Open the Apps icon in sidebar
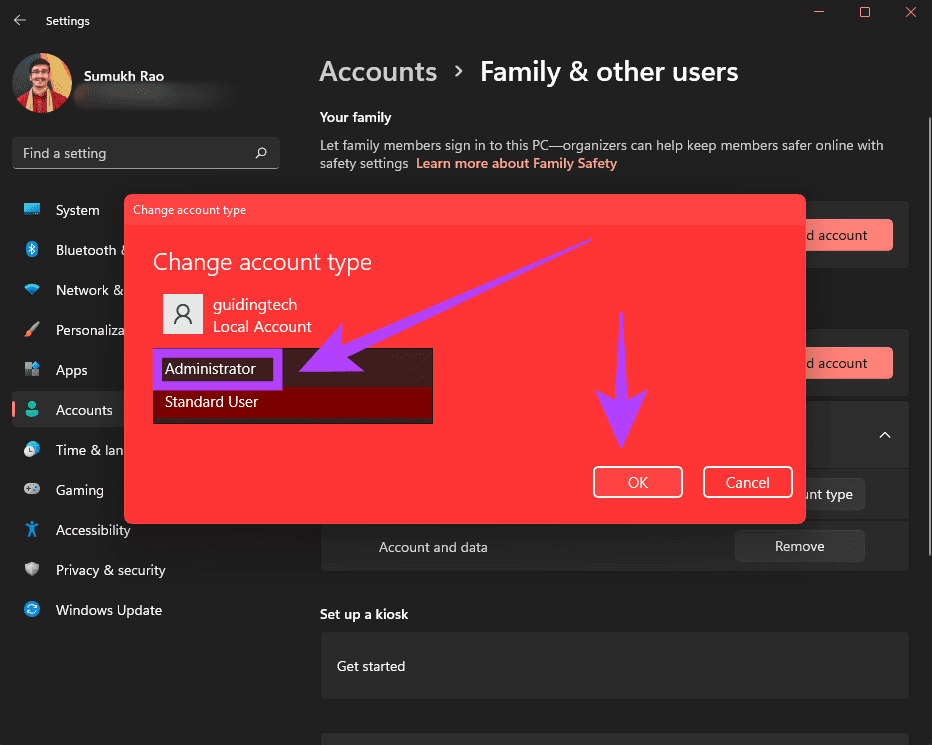Screen dimensions: 932x745 (x=32, y=370)
